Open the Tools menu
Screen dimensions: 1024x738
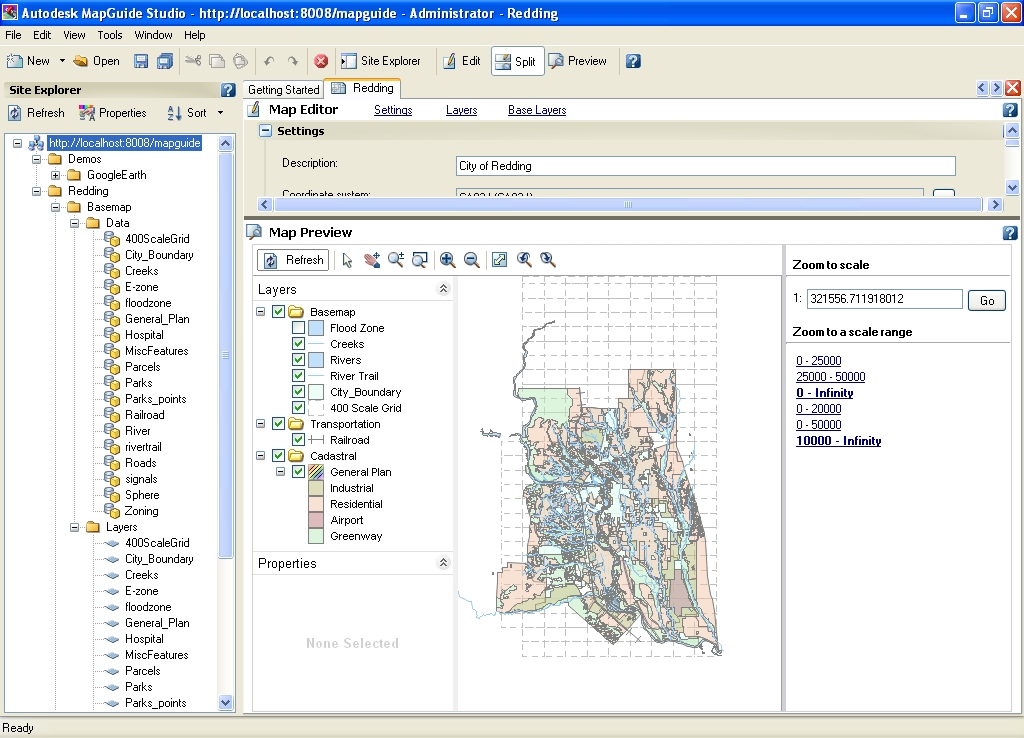(x=110, y=35)
